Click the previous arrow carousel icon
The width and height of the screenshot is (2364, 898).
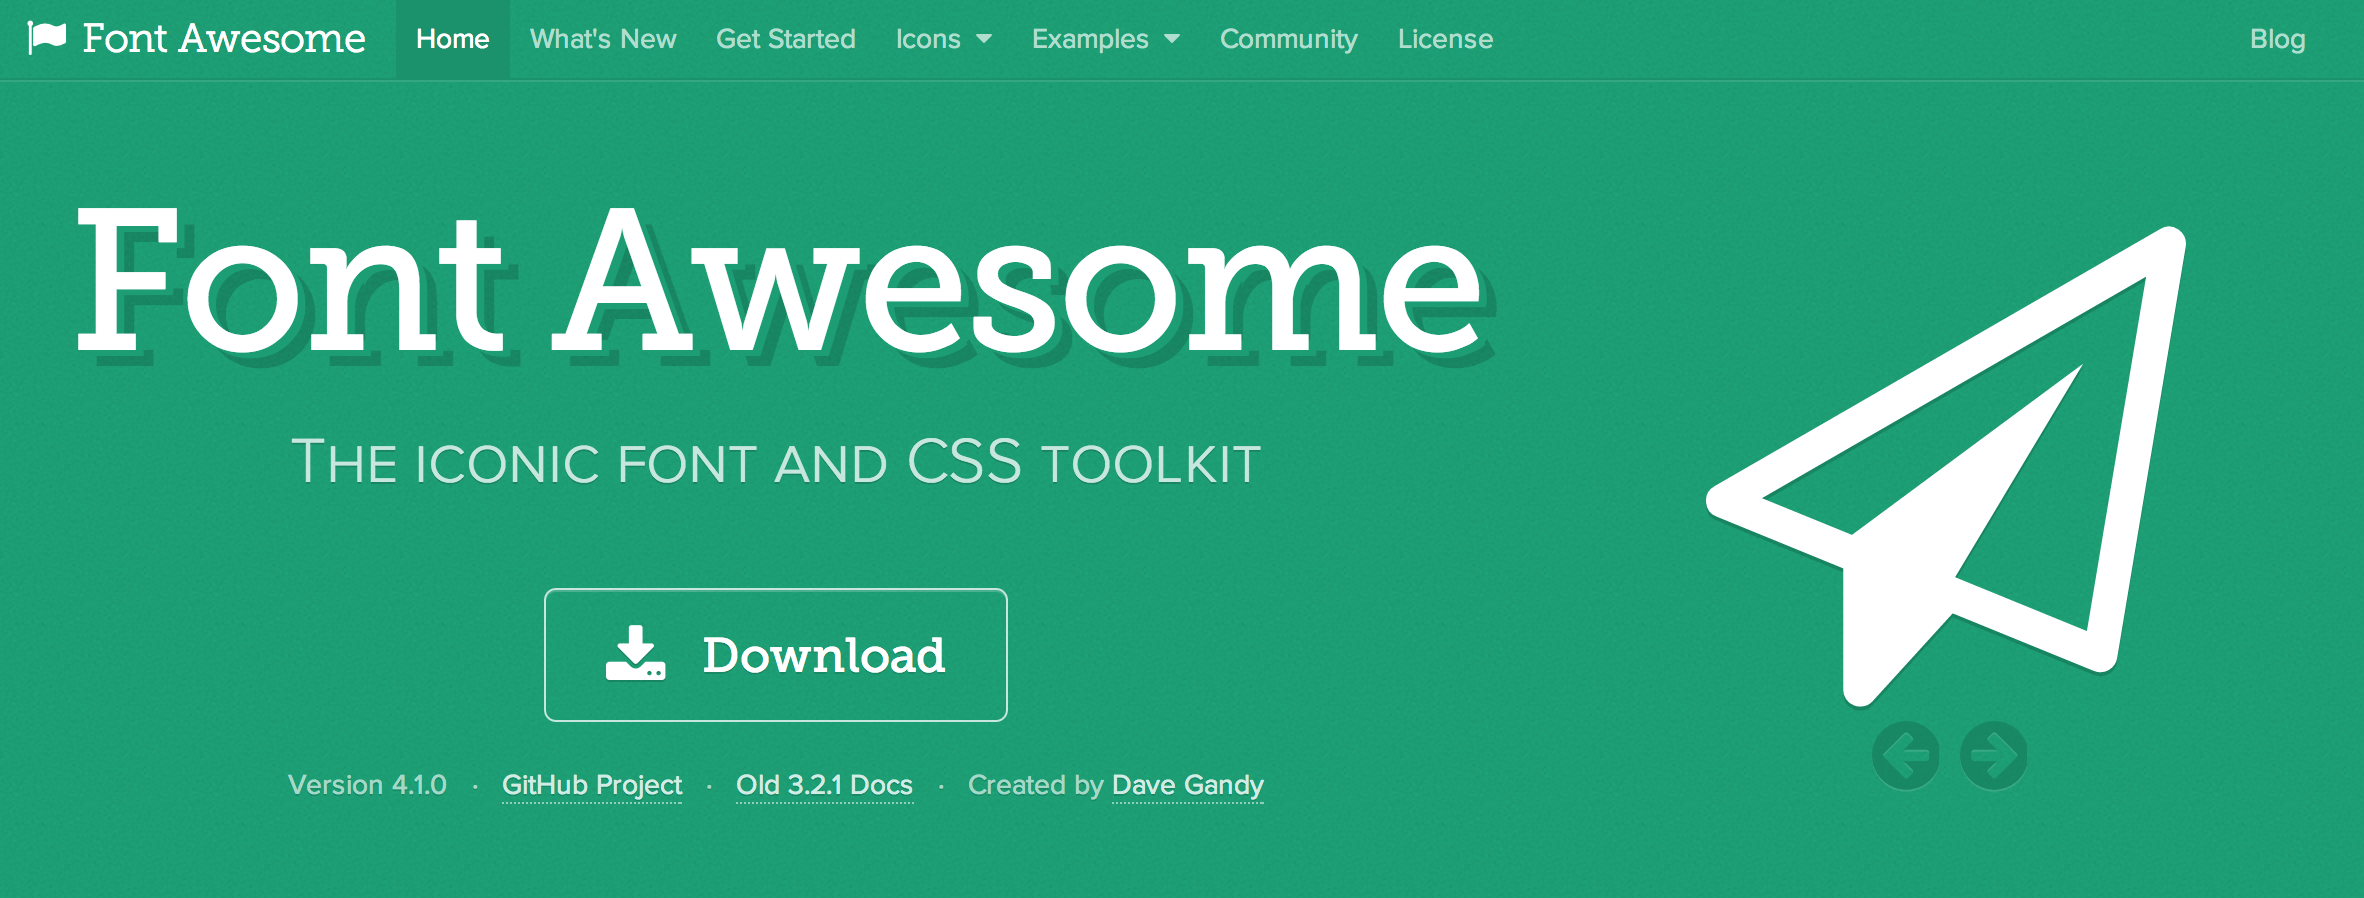tap(1906, 756)
